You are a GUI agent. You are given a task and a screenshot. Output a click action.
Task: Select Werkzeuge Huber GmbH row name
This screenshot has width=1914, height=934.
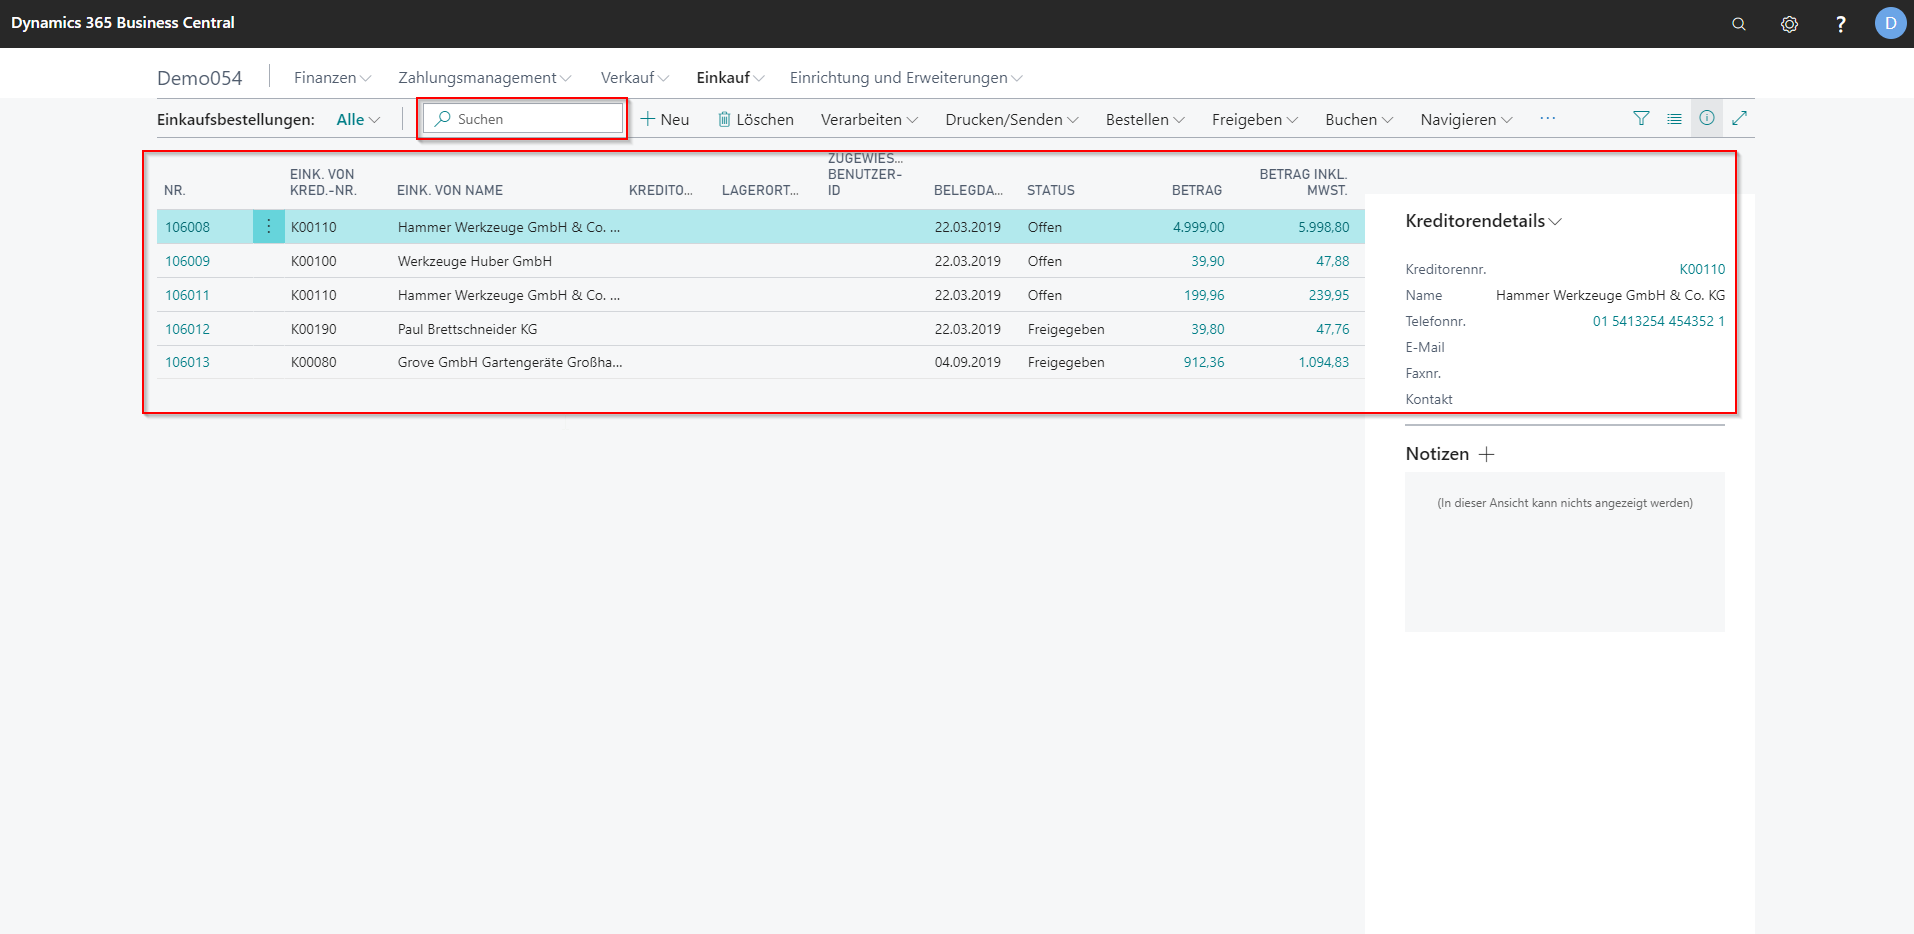click(475, 261)
